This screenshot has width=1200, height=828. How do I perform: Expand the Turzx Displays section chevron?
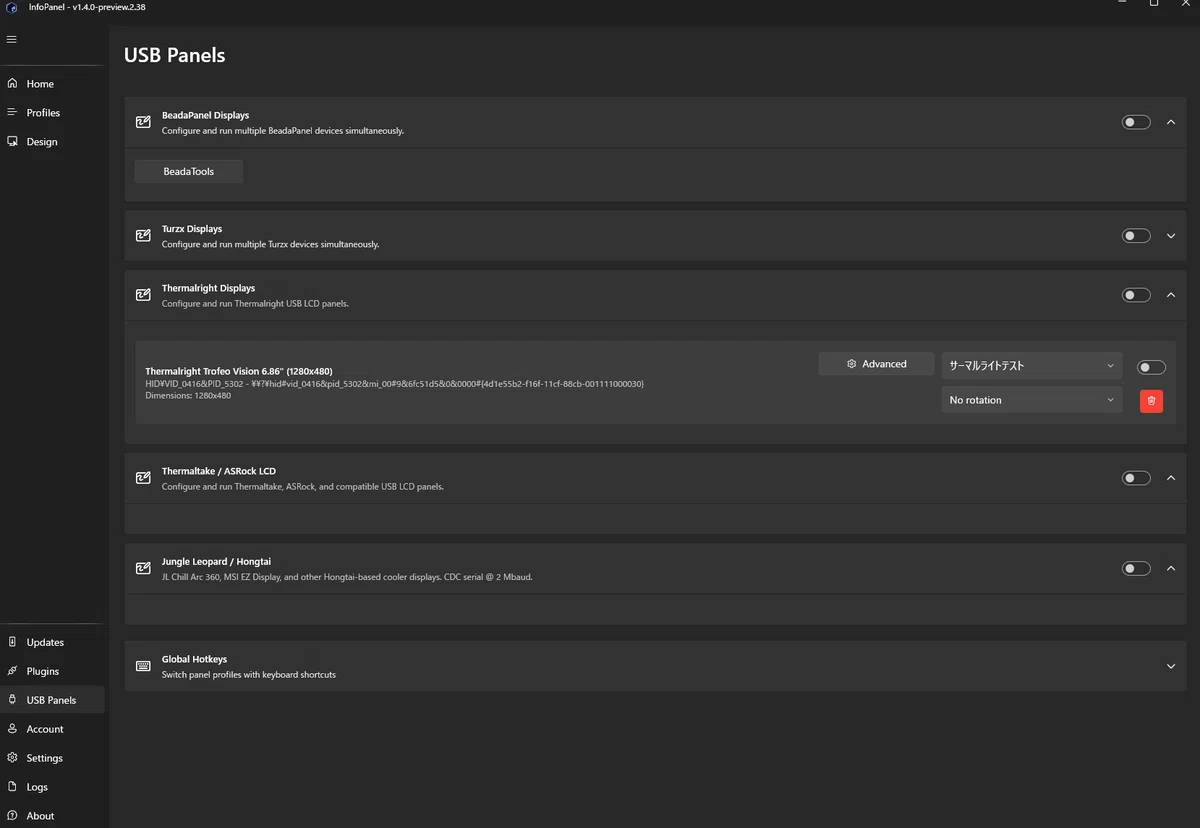pyautogui.click(x=1171, y=236)
